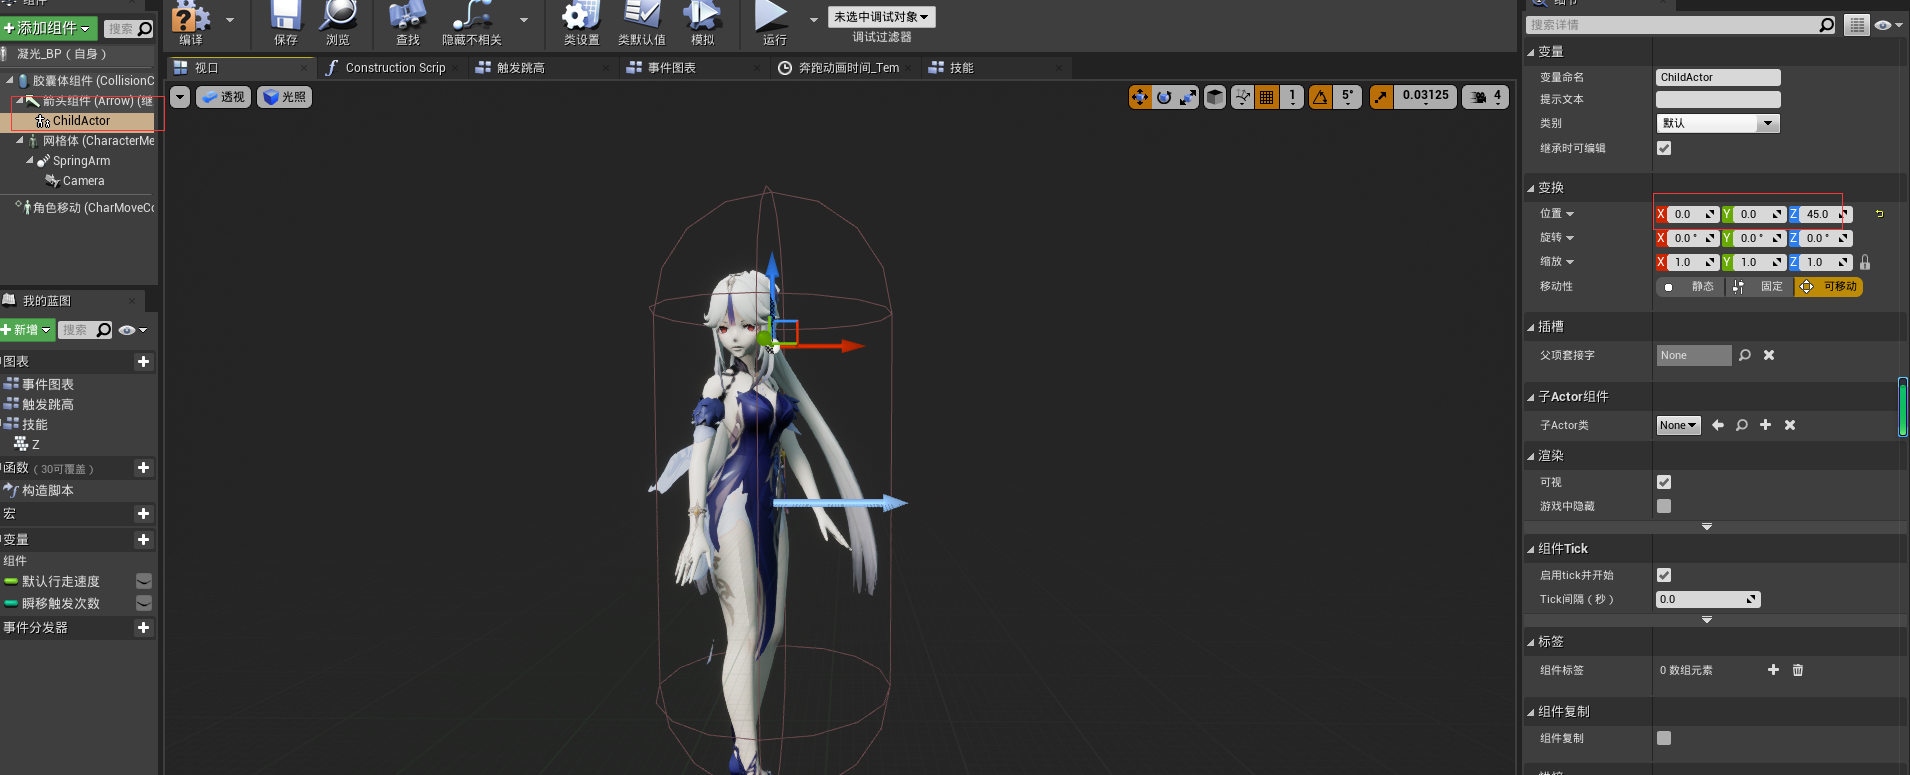Click the Save (保存) toolbar icon
Viewport: 1910px width, 775px height.
coord(286,16)
